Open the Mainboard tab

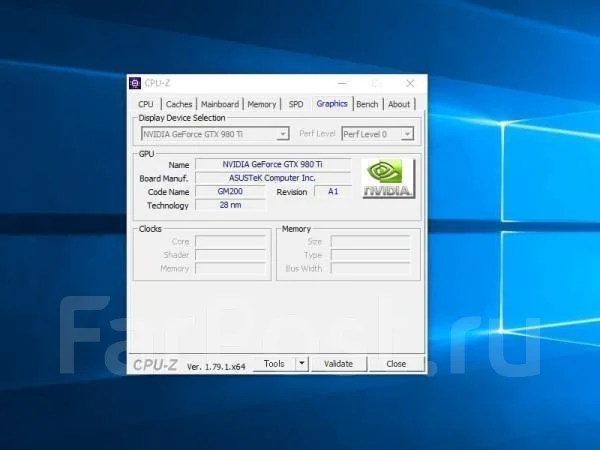point(220,104)
